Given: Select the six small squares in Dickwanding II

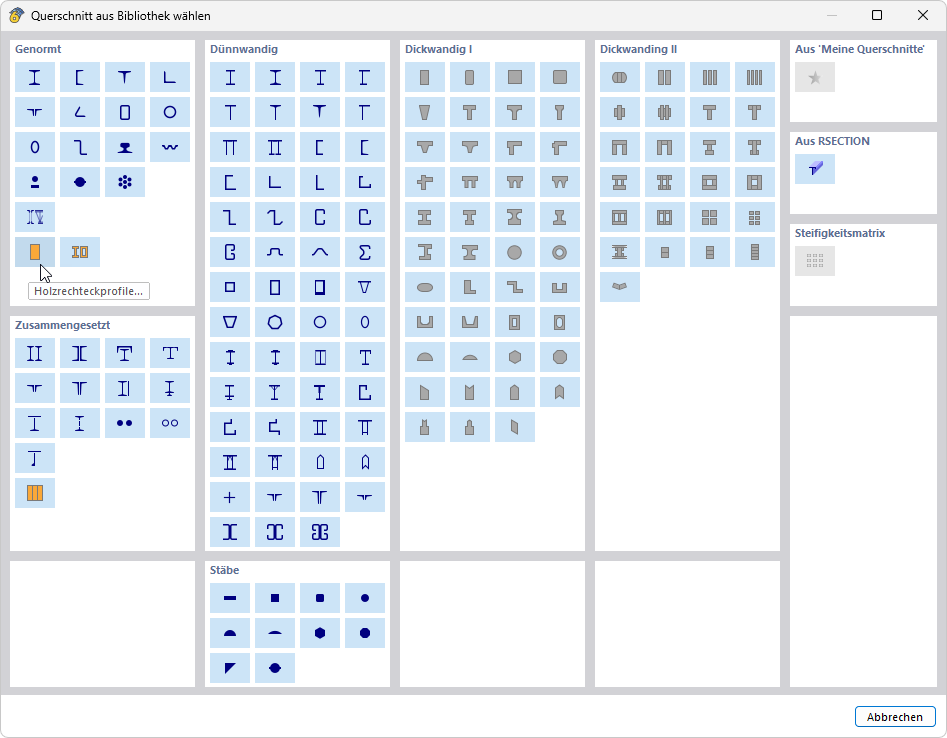Looking at the screenshot, I should point(754,217).
